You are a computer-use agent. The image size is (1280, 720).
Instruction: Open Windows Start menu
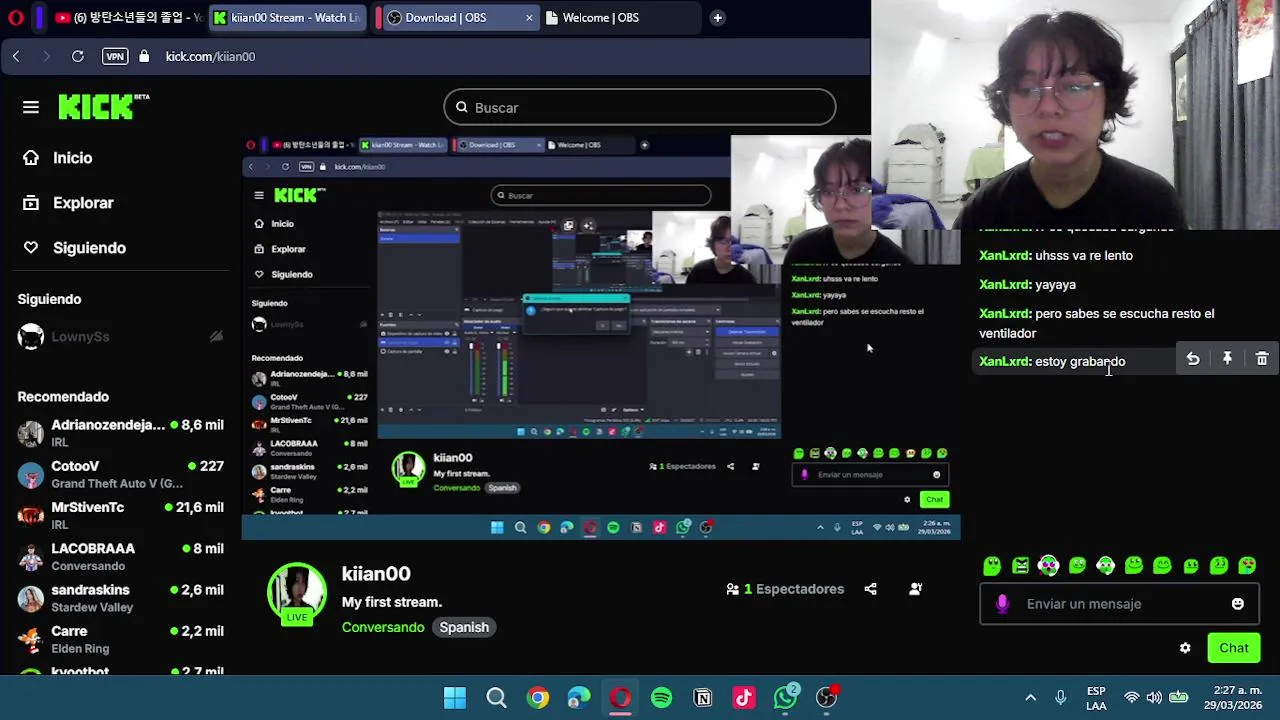point(455,698)
